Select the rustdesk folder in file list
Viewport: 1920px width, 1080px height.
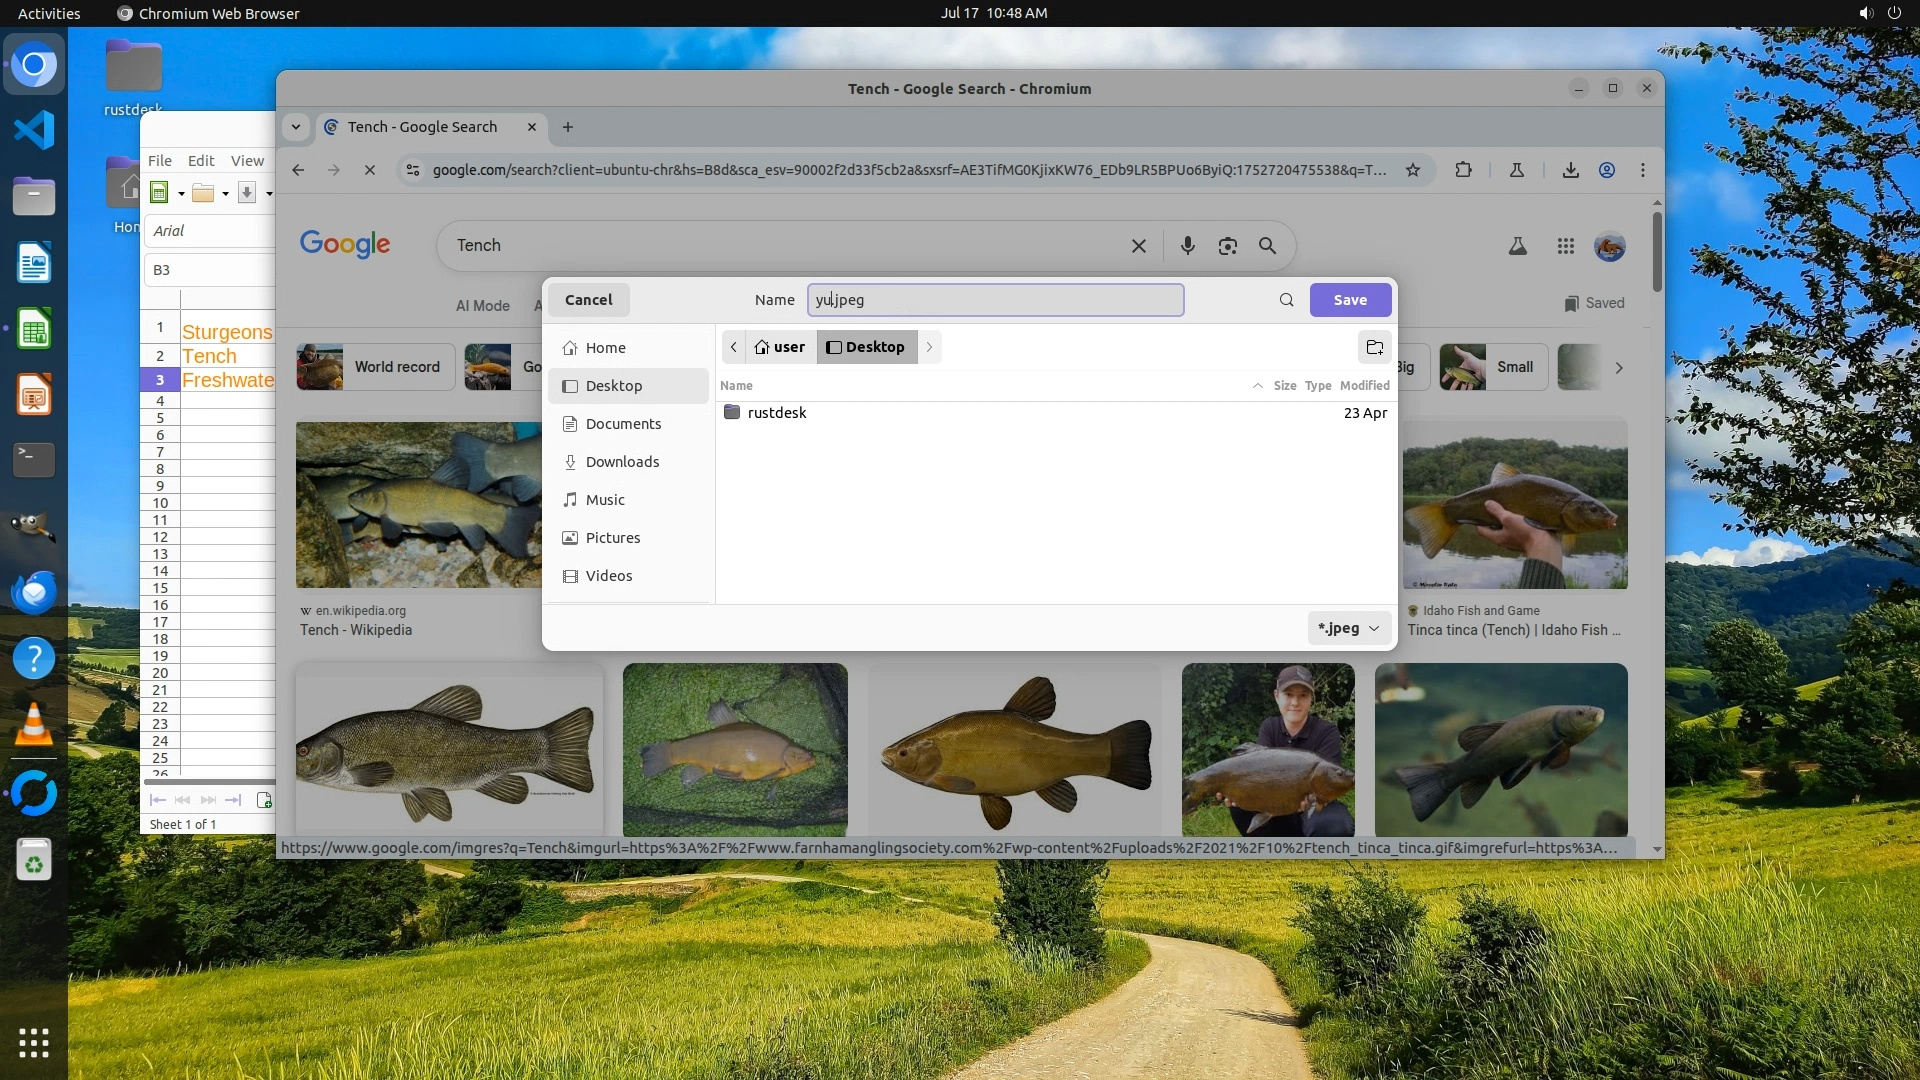pos(776,413)
